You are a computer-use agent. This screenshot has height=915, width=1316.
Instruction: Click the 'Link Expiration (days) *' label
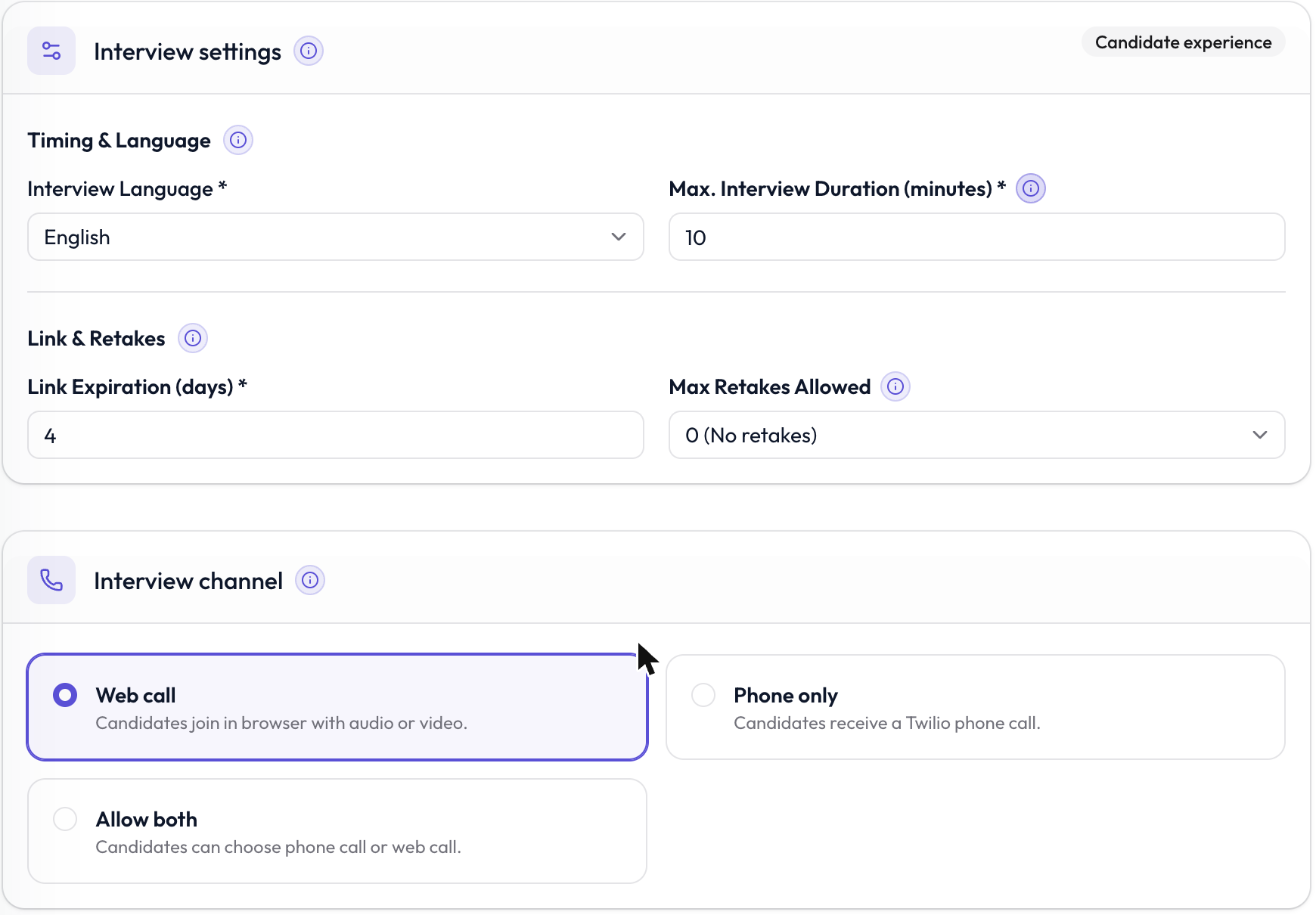coord(137,387)
